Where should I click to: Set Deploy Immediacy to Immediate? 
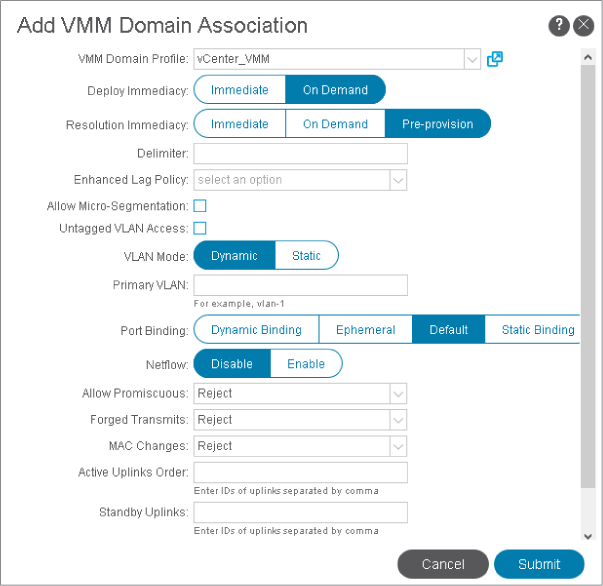pos(240,90)
